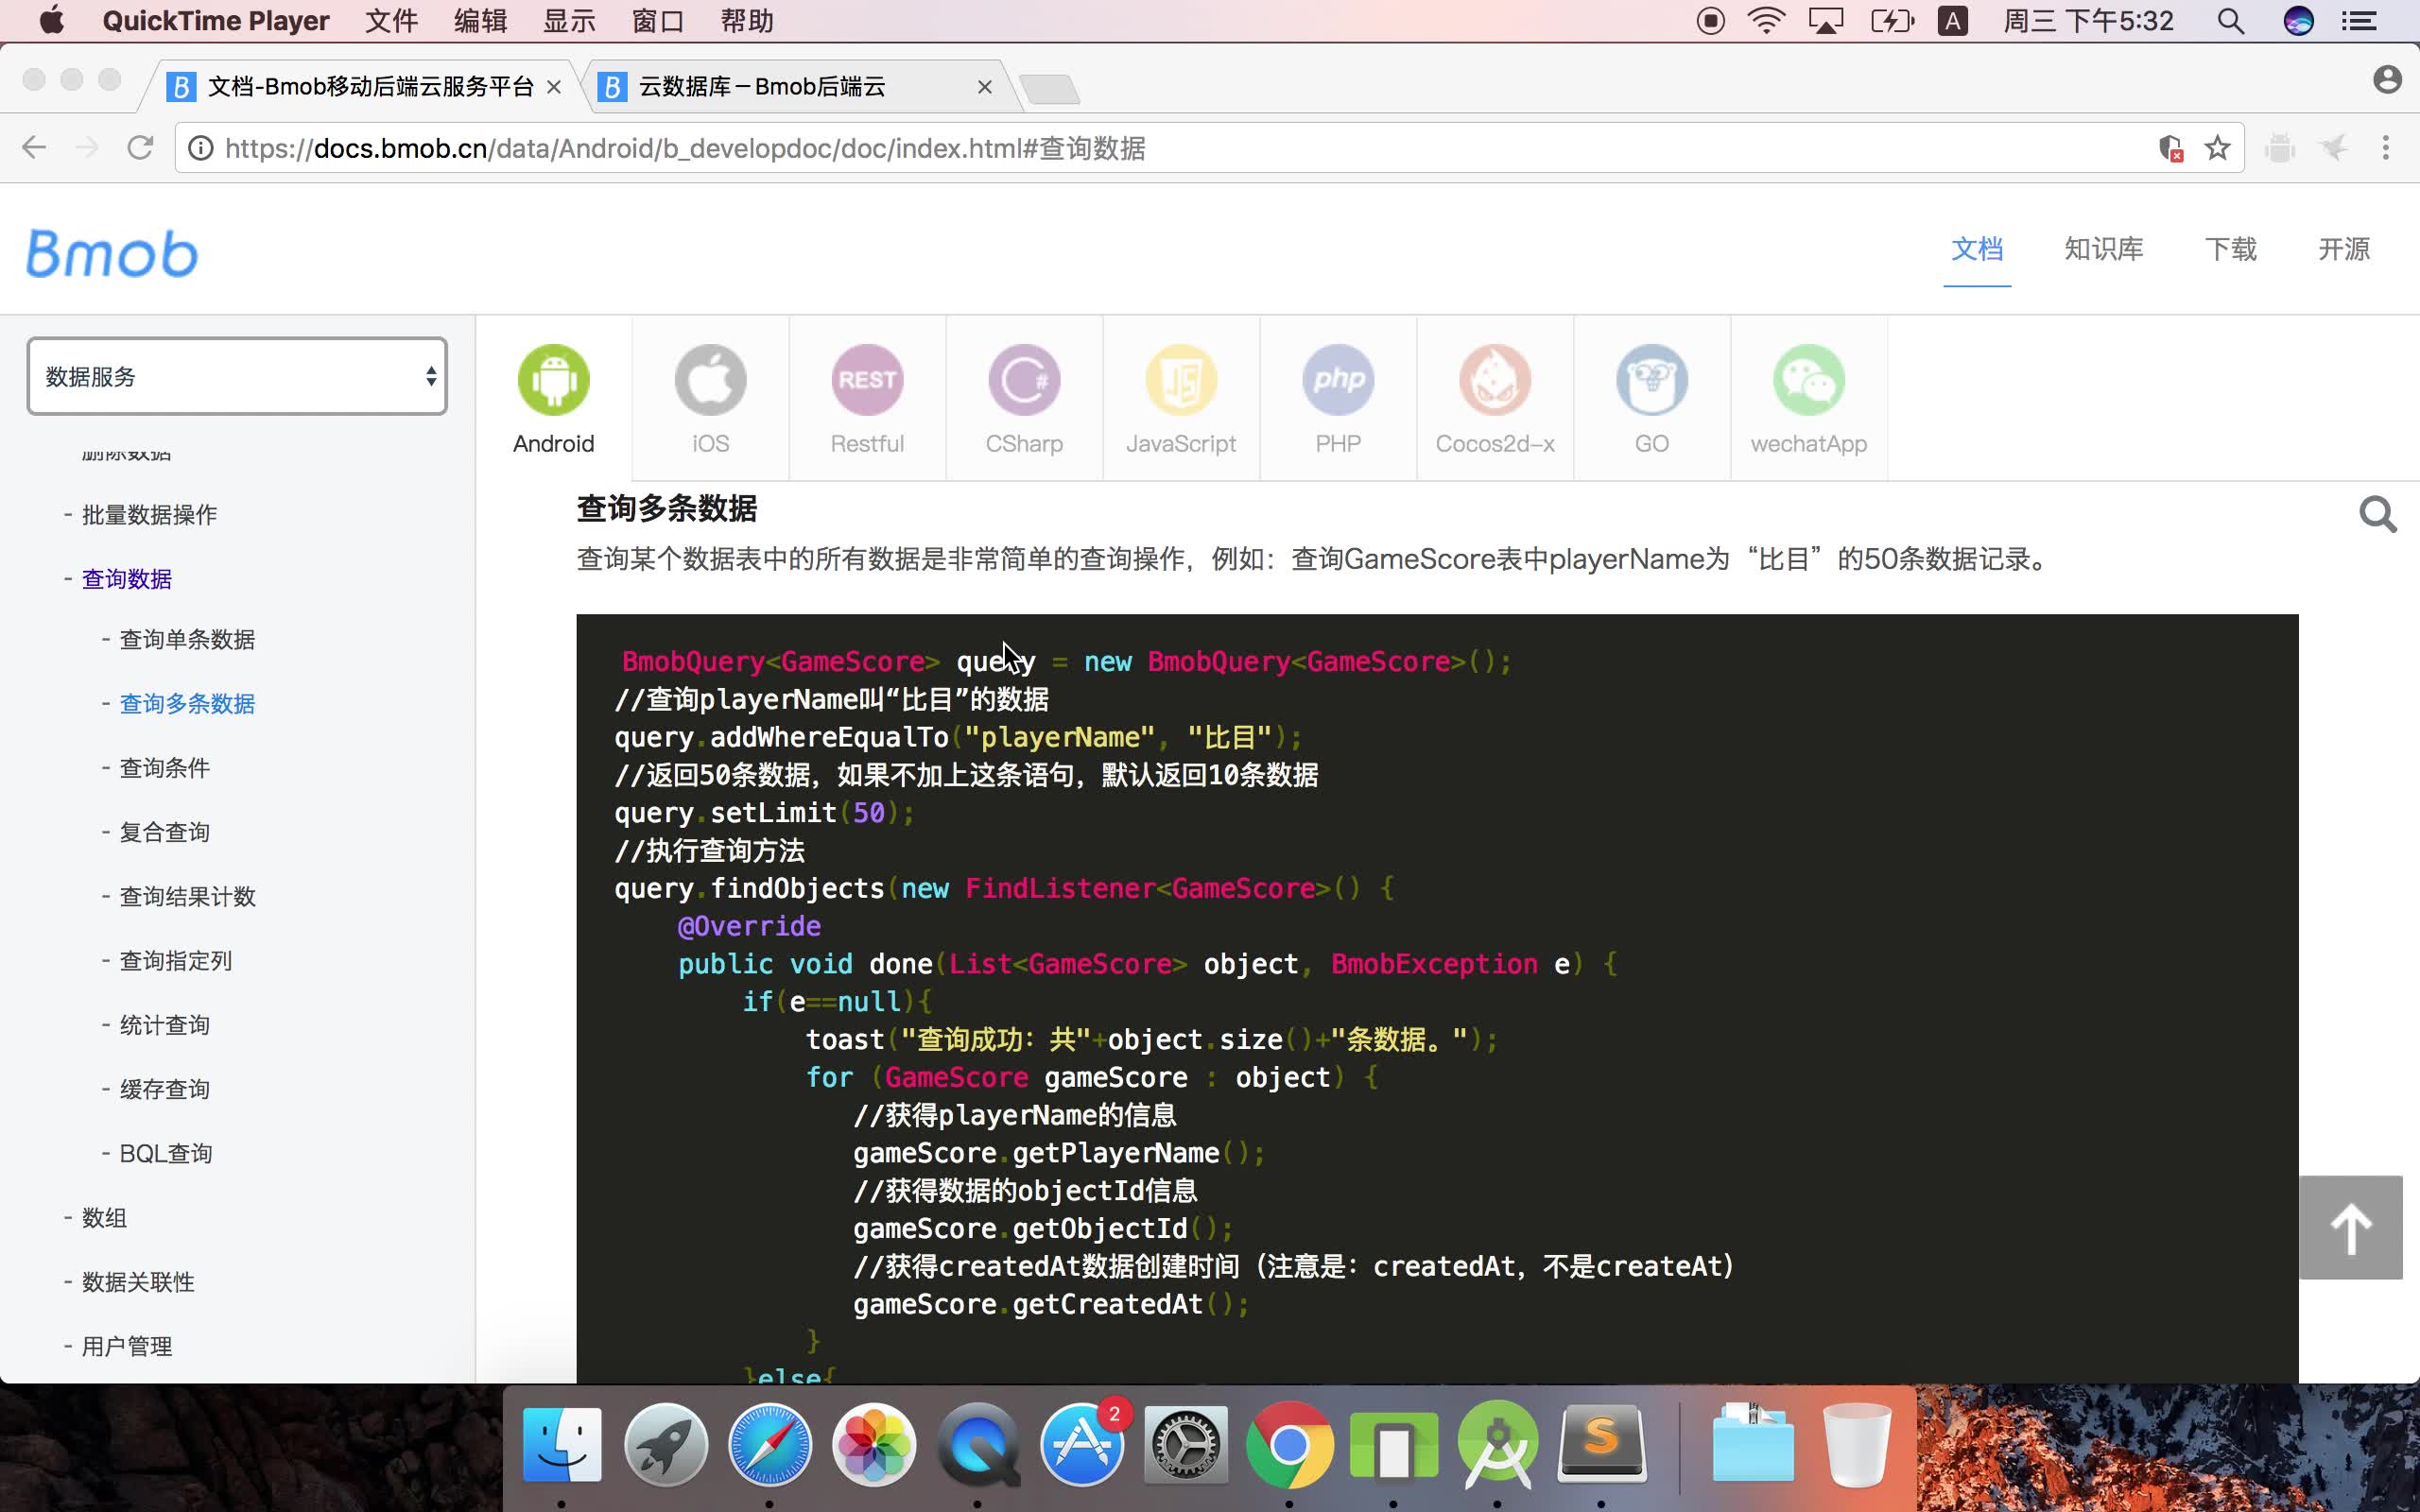Open the 窗口 menu in the menu bar

658,21
